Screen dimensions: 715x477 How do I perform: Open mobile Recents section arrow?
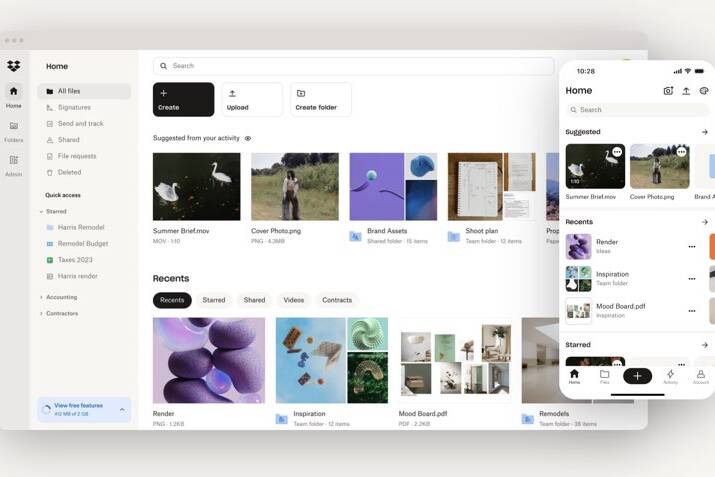[x=705, y=222]
